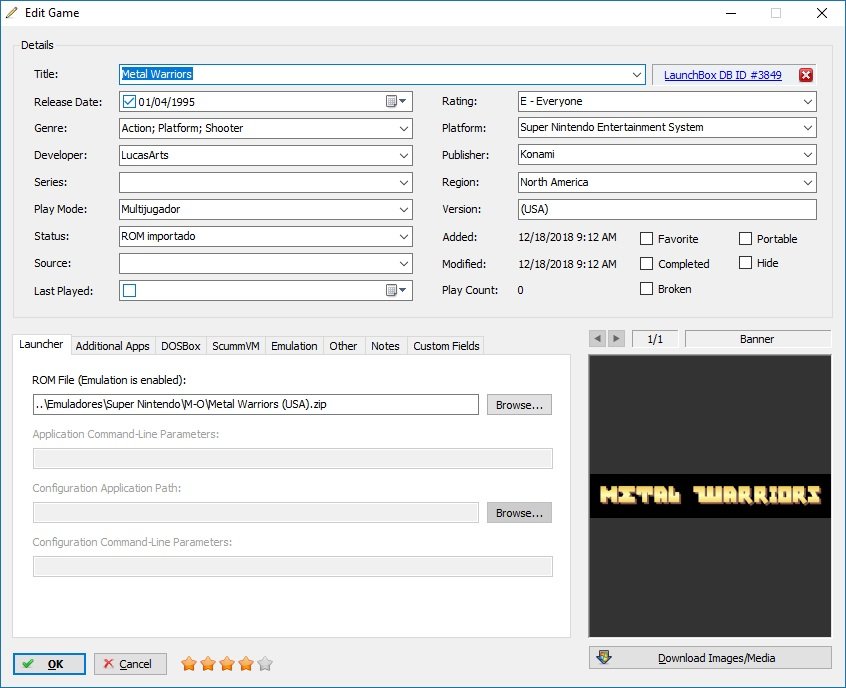Image resolution: width=846 pixels, height=688 pixels.
Task: Switch to the Emulation tab
Action: [294, 346]
